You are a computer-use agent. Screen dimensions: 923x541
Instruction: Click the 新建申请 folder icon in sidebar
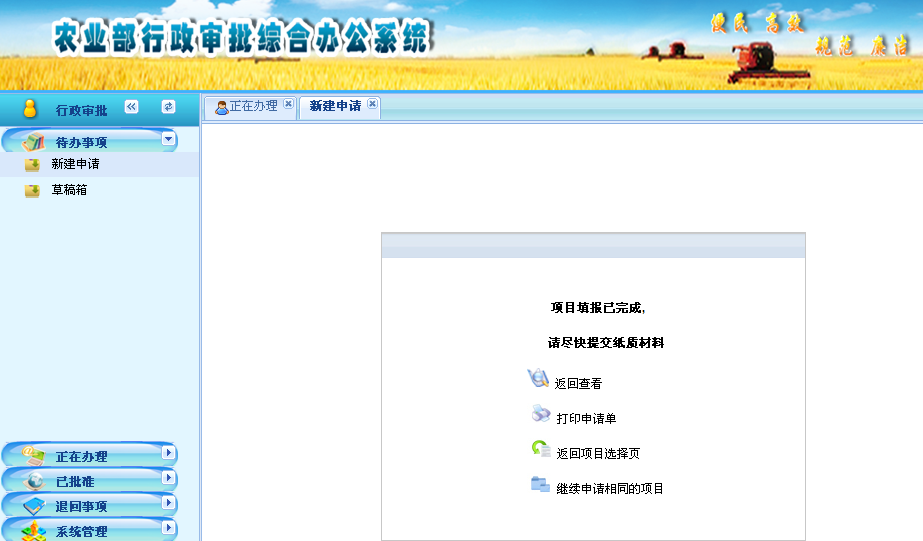pos(32,165)
